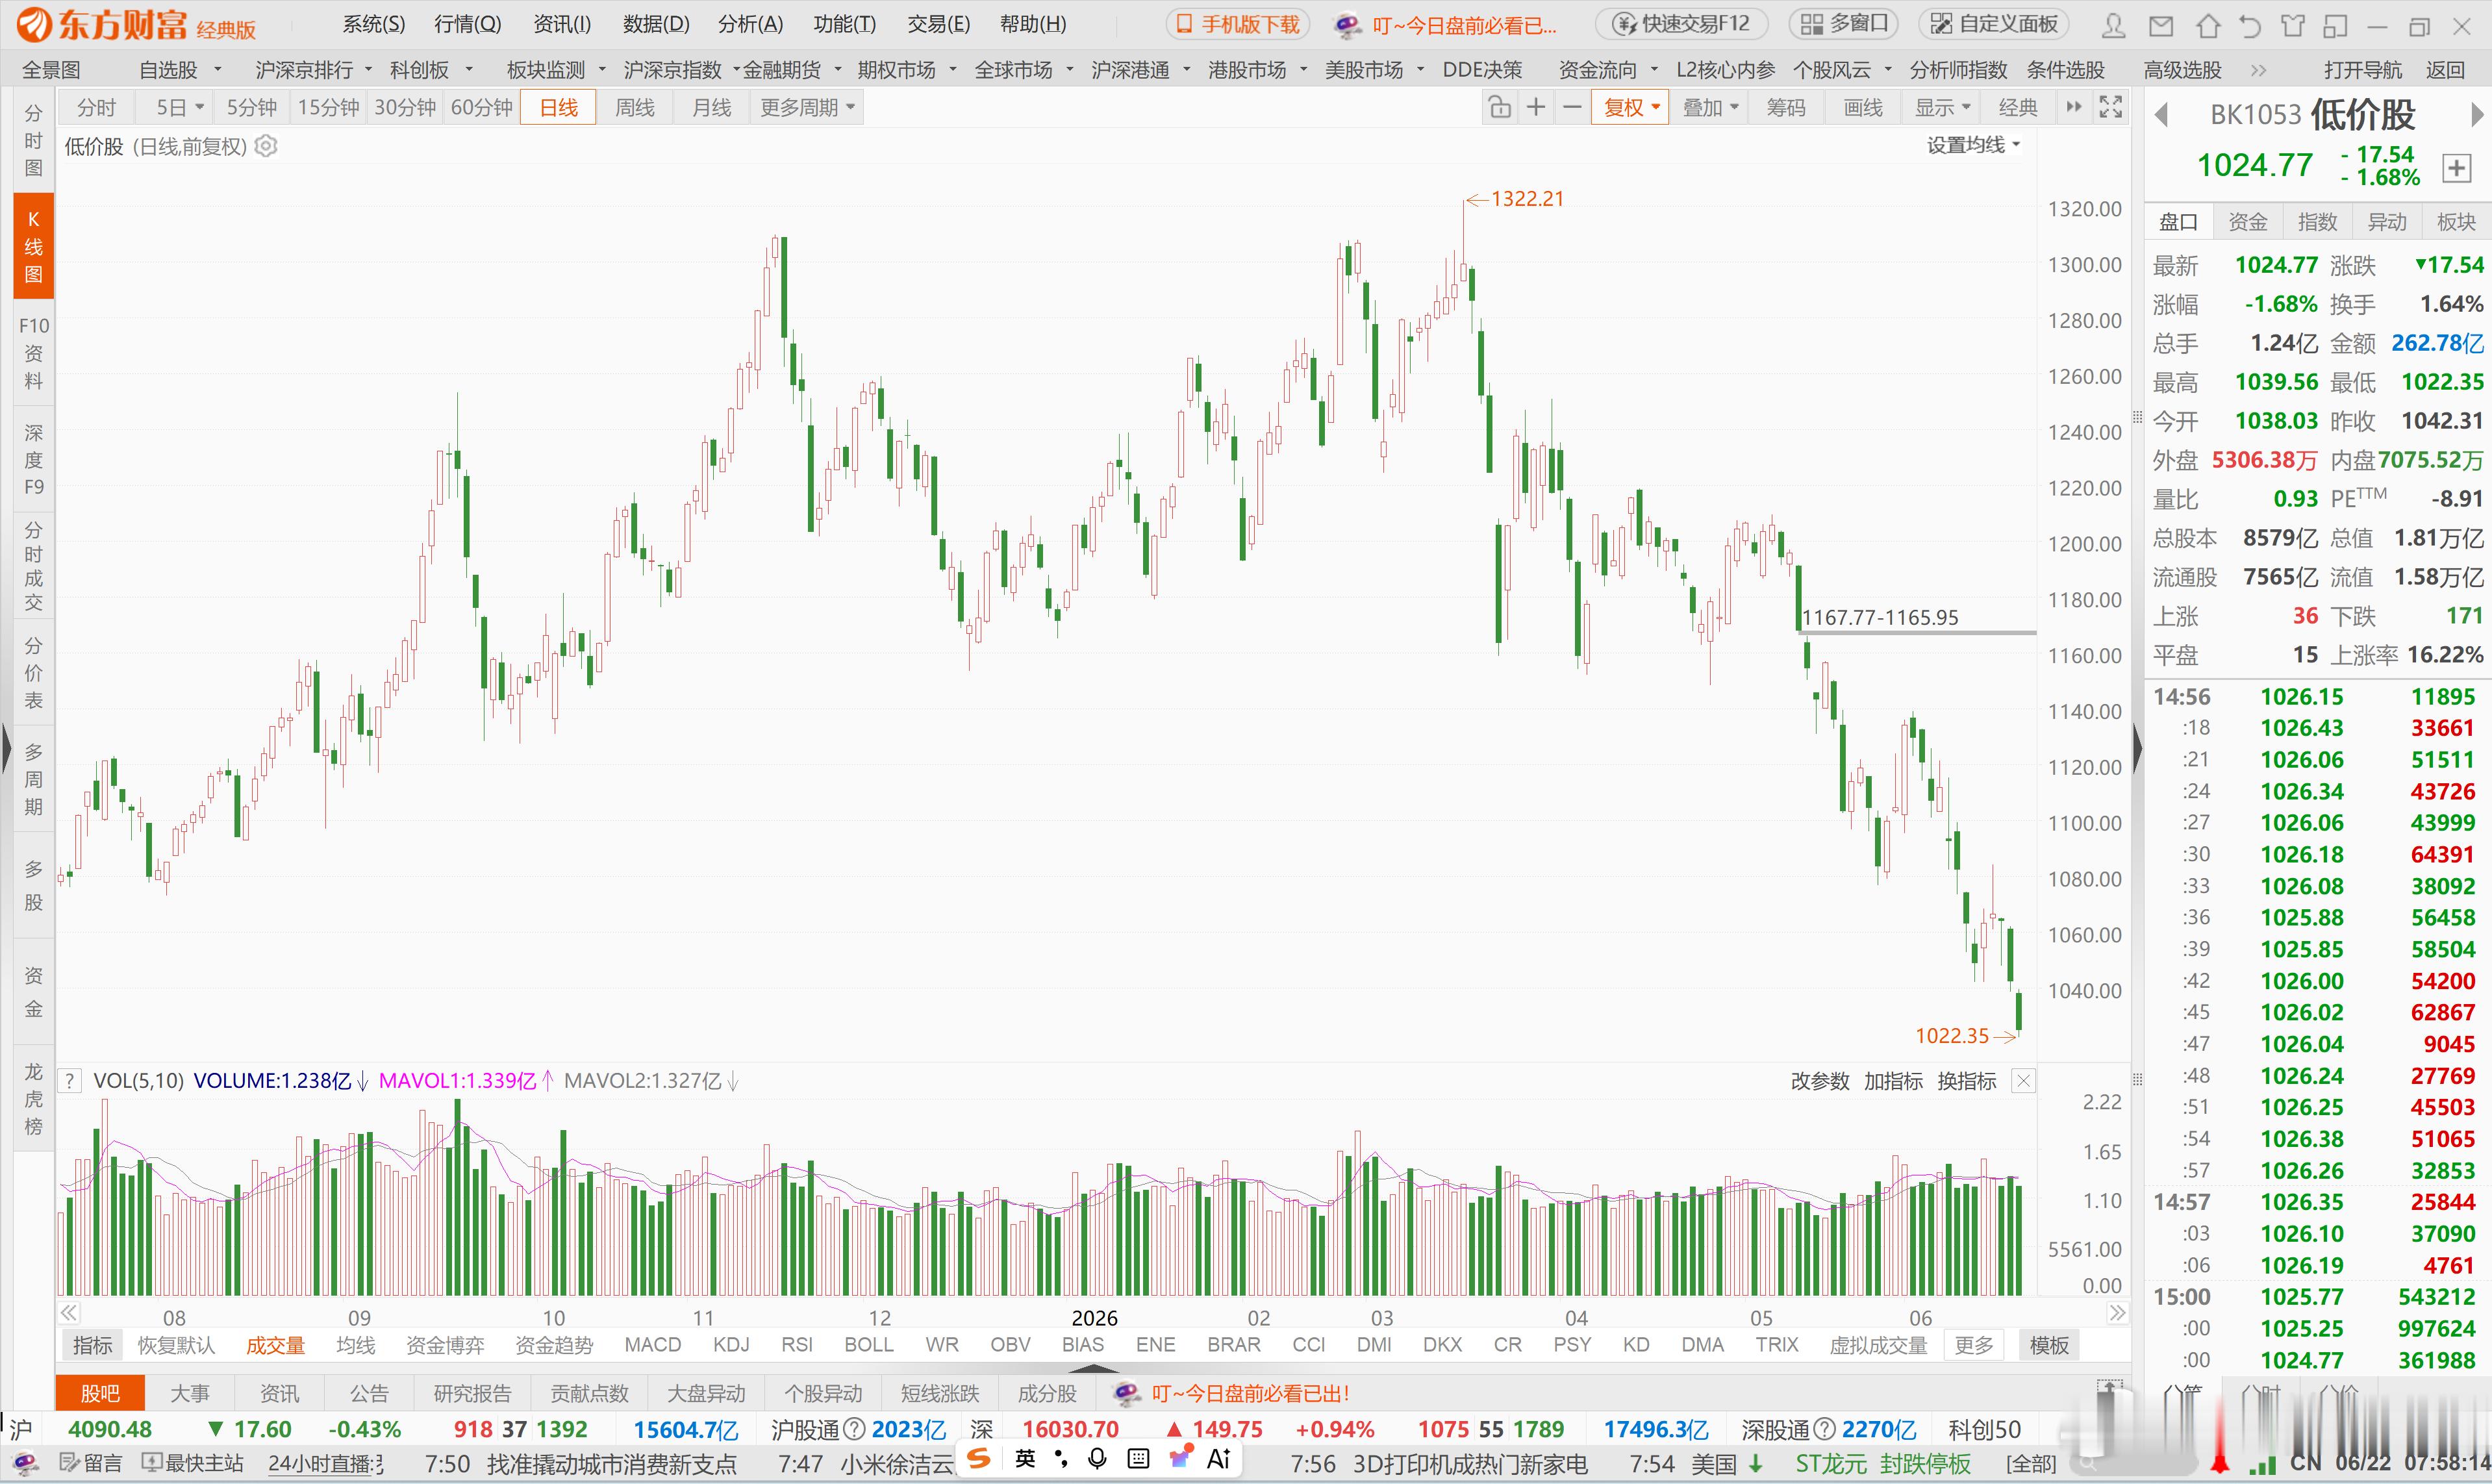Open chart settings gear beside 低价股 title
The image size is (2492, 1484).
[266, 147]
